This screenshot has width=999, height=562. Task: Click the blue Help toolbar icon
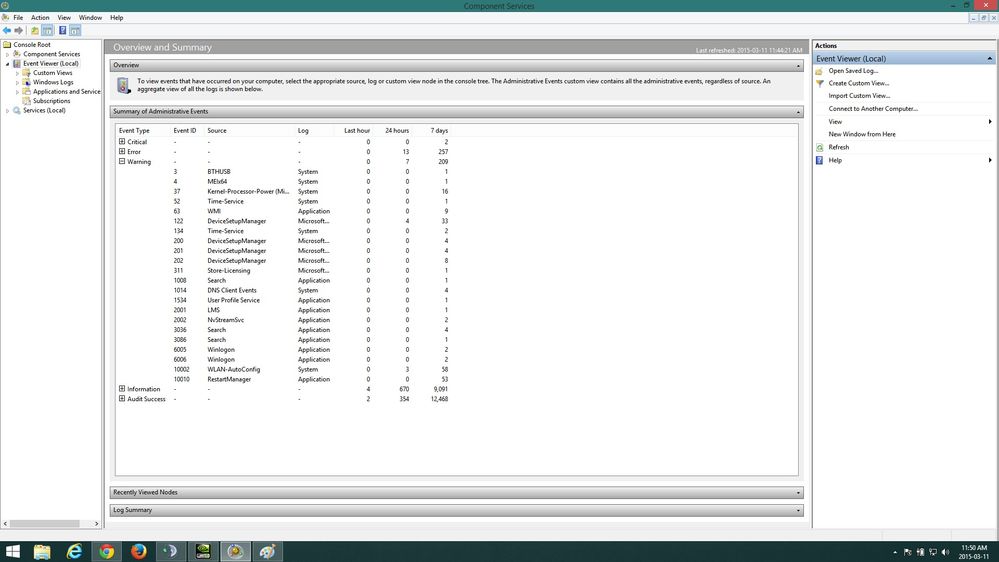[62, 31]
